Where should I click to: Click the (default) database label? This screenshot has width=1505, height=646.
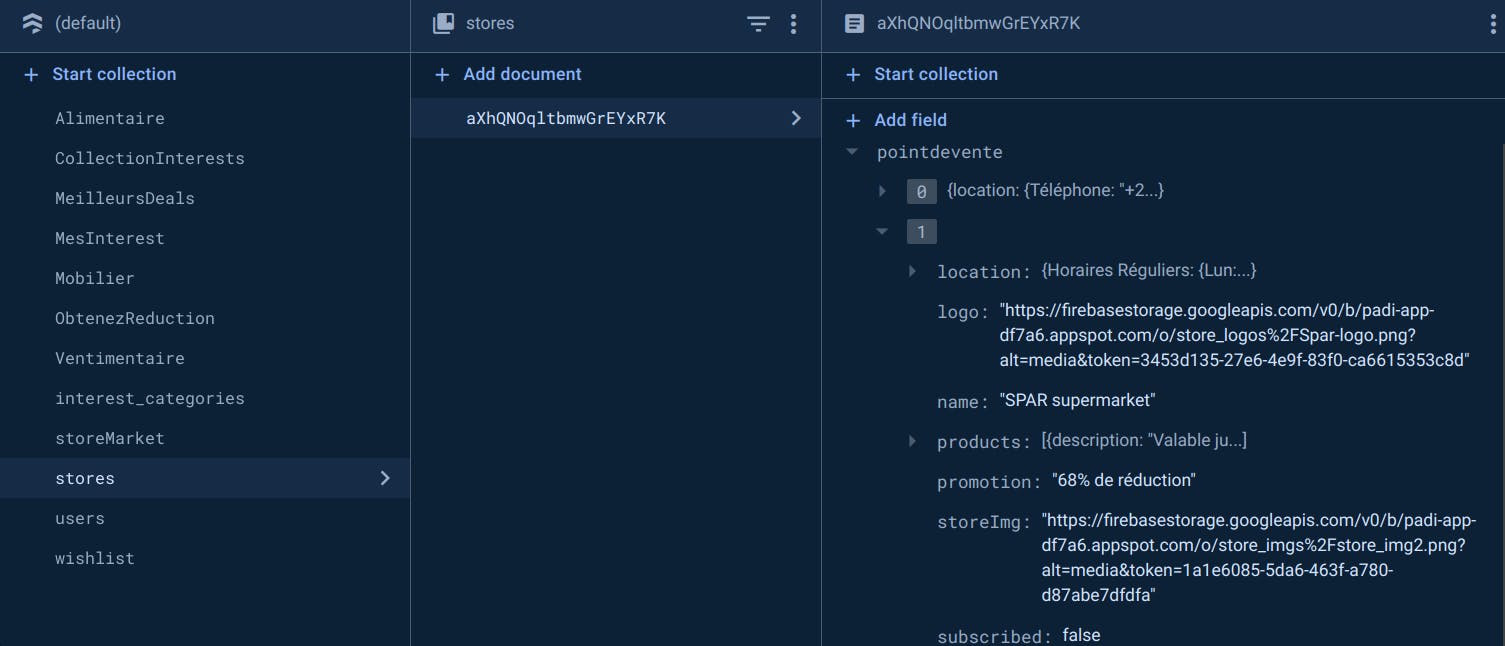click(88, 23)
